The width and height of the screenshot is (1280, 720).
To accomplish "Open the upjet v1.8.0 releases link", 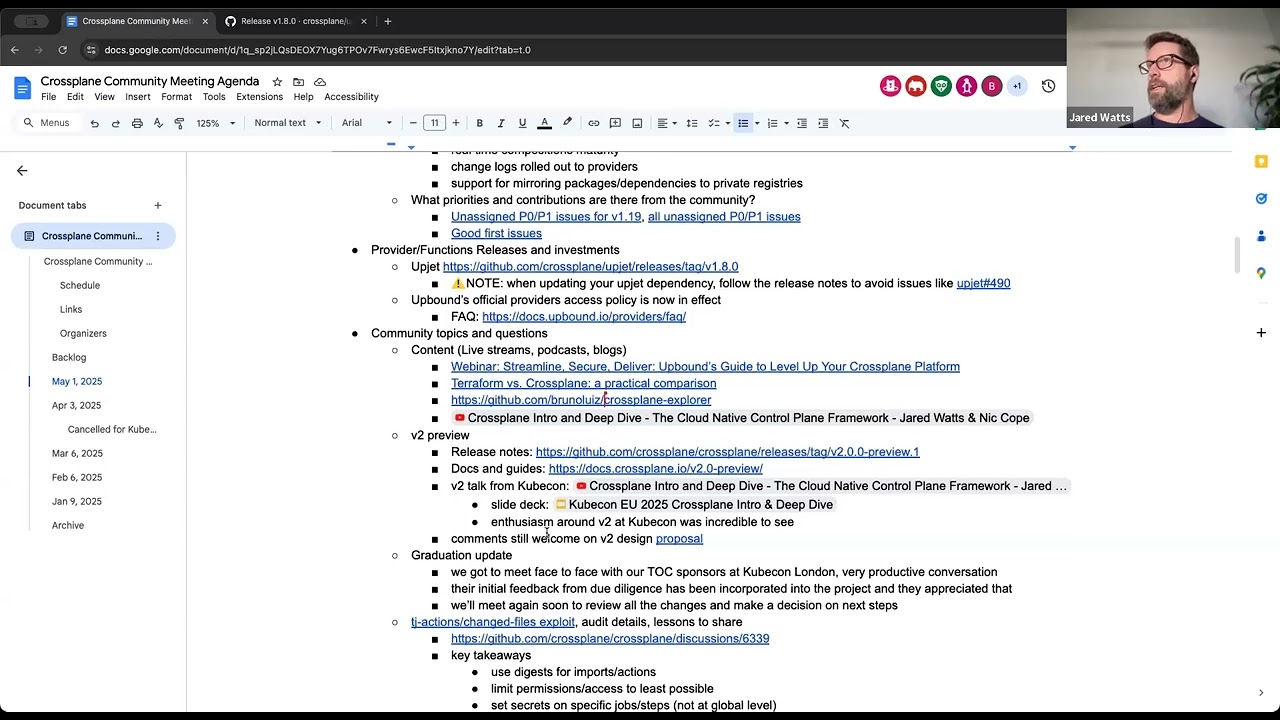I will coord(590,267).
